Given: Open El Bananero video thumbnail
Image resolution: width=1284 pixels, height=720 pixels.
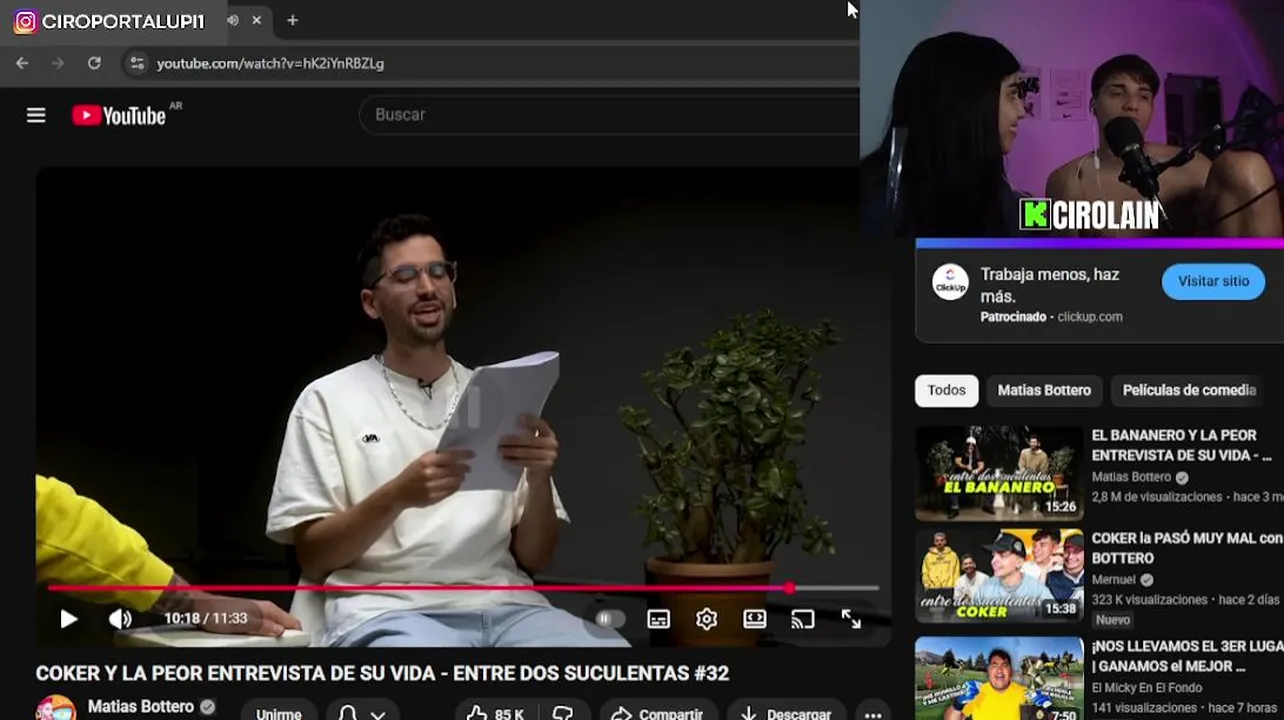Looking at the screenshot, I should click(x=999, y=473).
